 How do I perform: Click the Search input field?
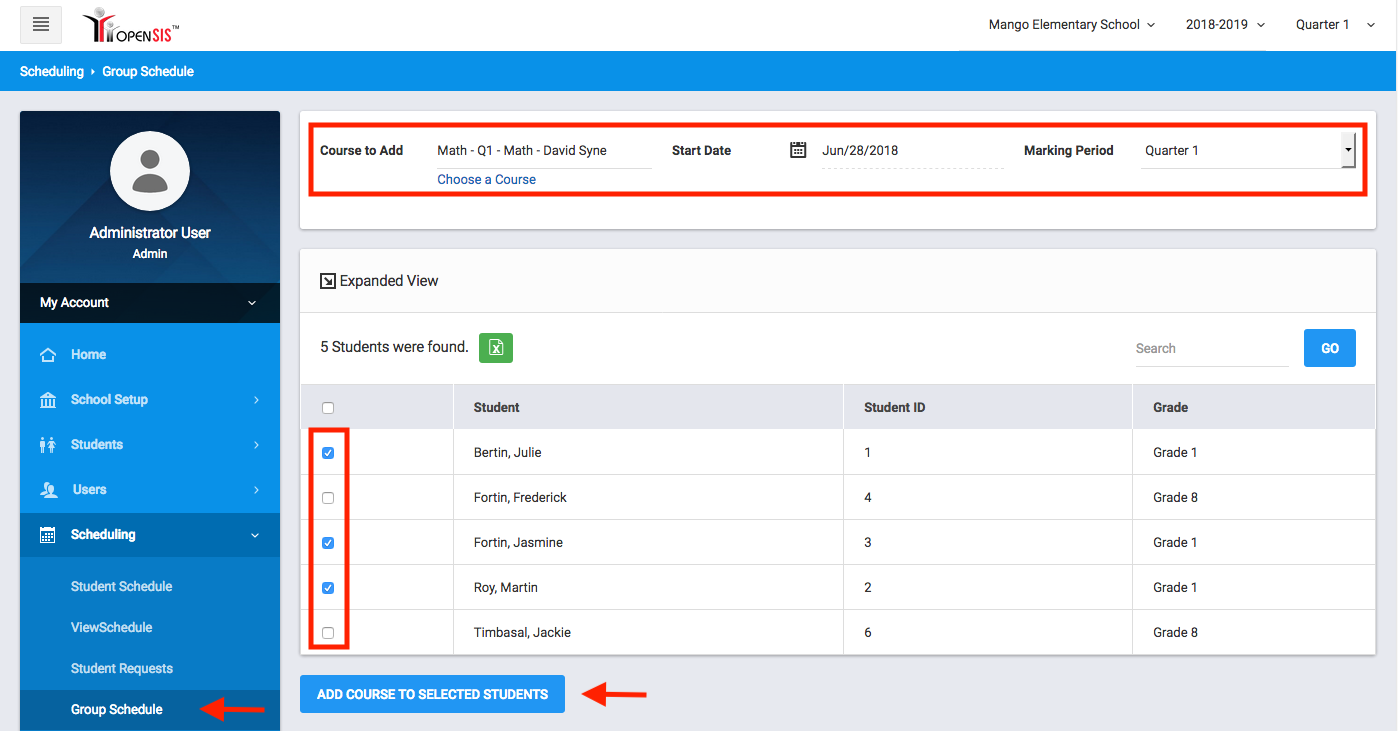click(1211, 349)
